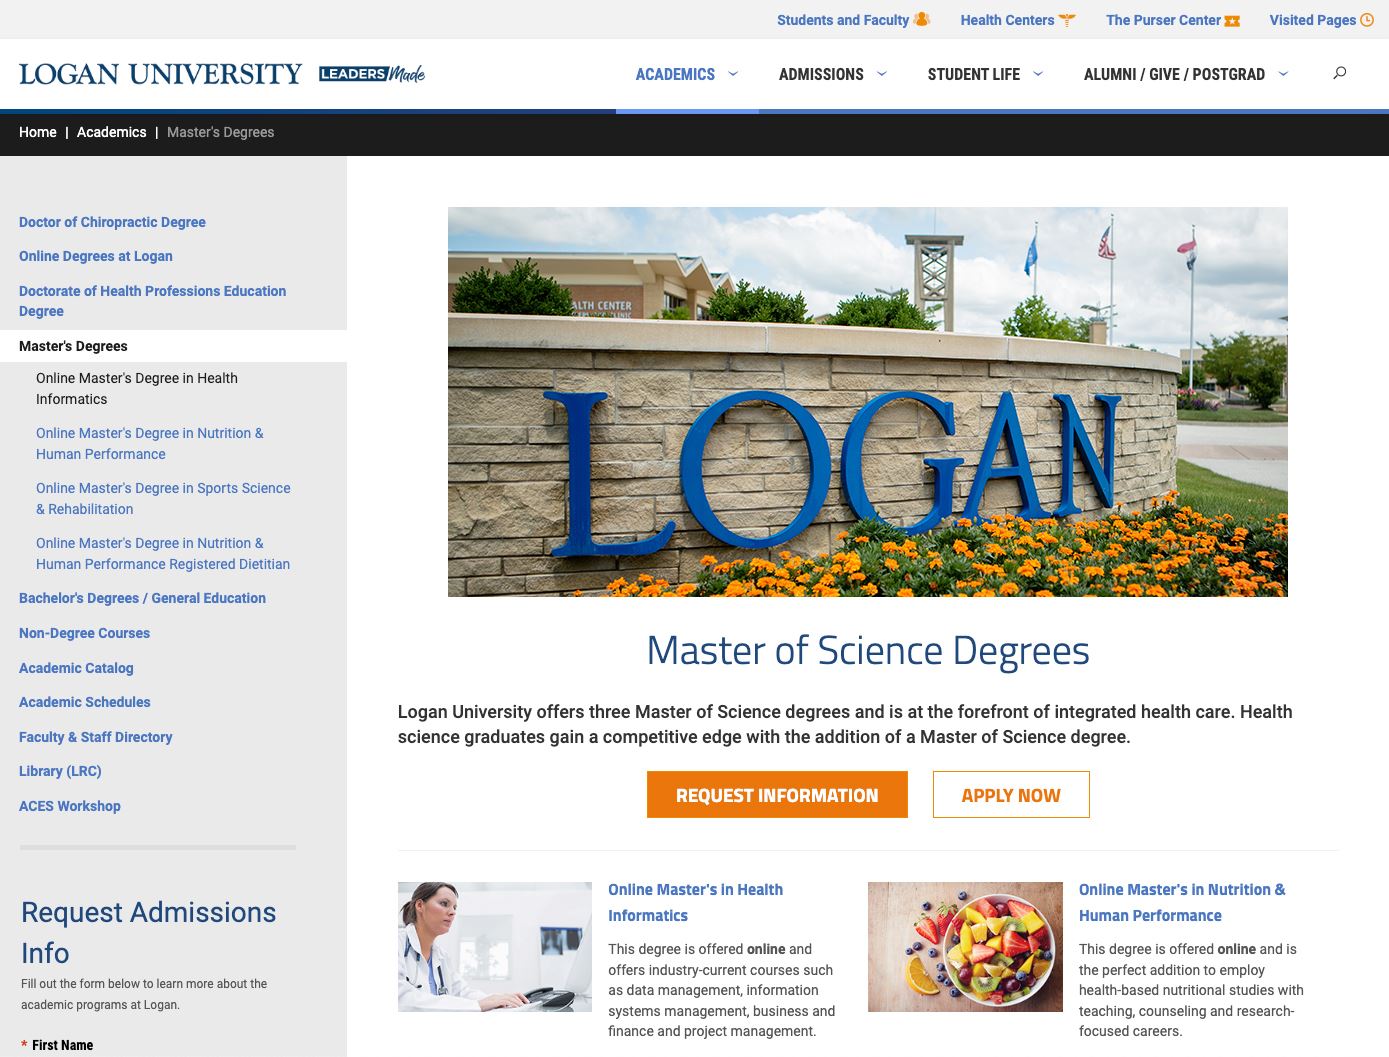Open sidebar Nutrition & Human Performance master's link
The height and width of the screenshot is (1057, 1389).
150,444
